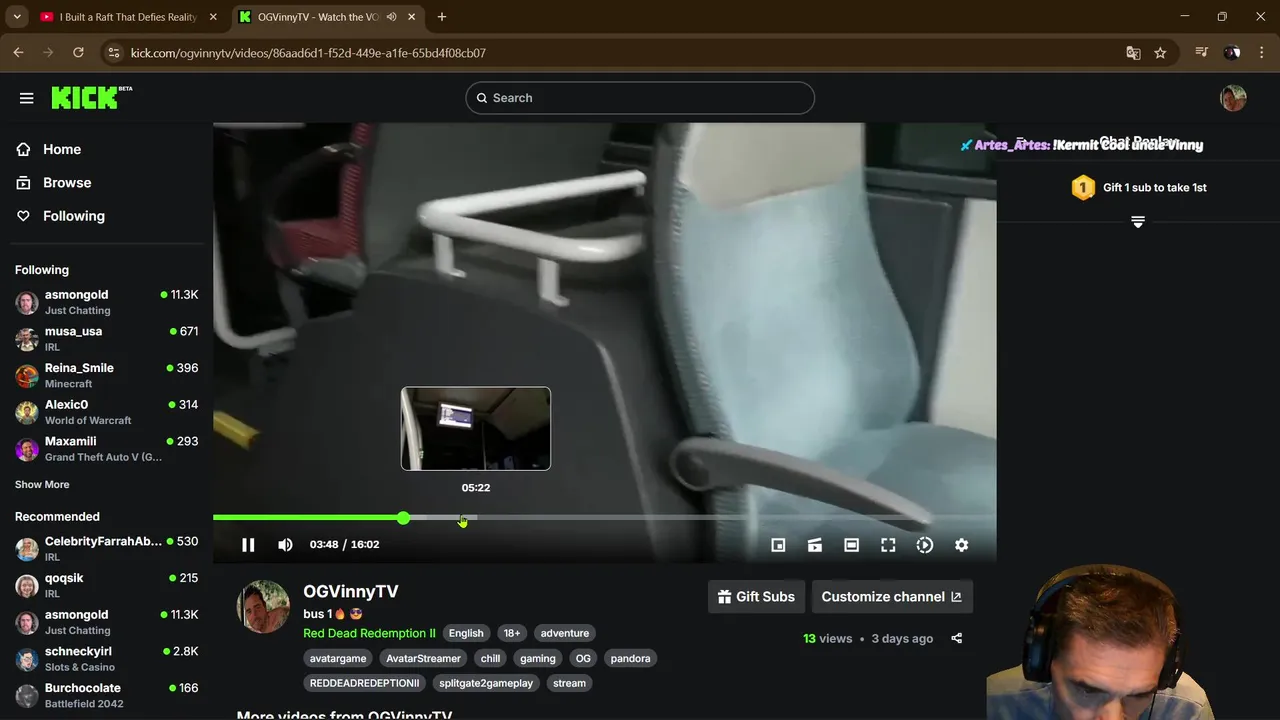This screenshot has width=1280, height=720.
Task: Open the media controls icon
Action: click(1202, 53)
